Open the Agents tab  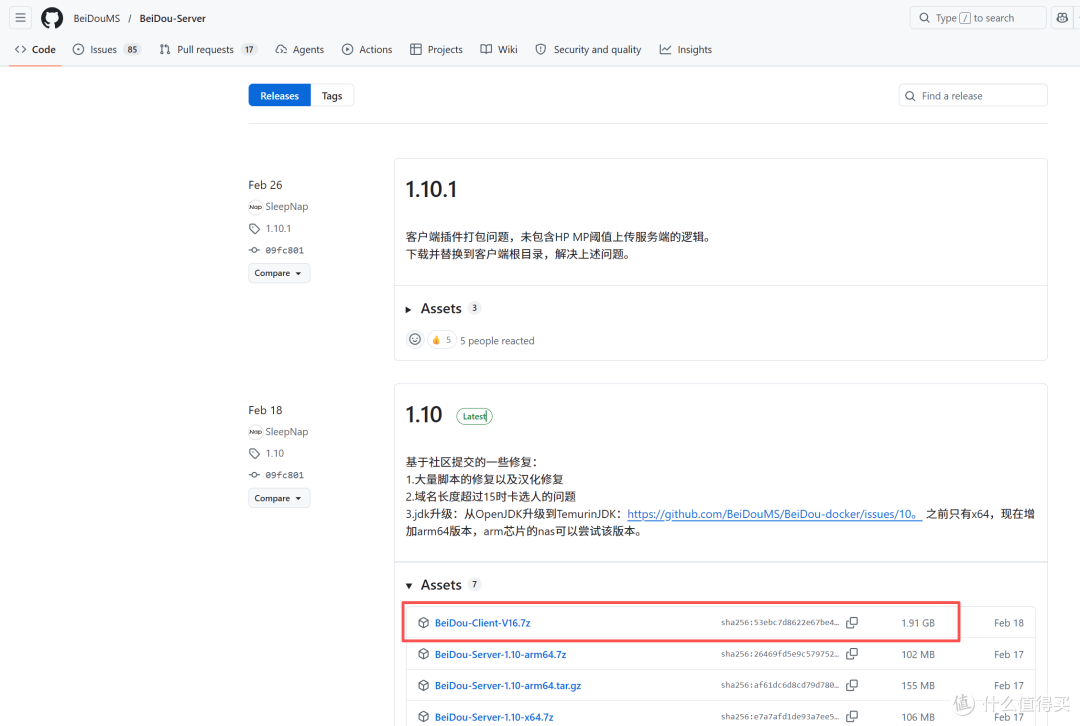[x=300, y=50]
